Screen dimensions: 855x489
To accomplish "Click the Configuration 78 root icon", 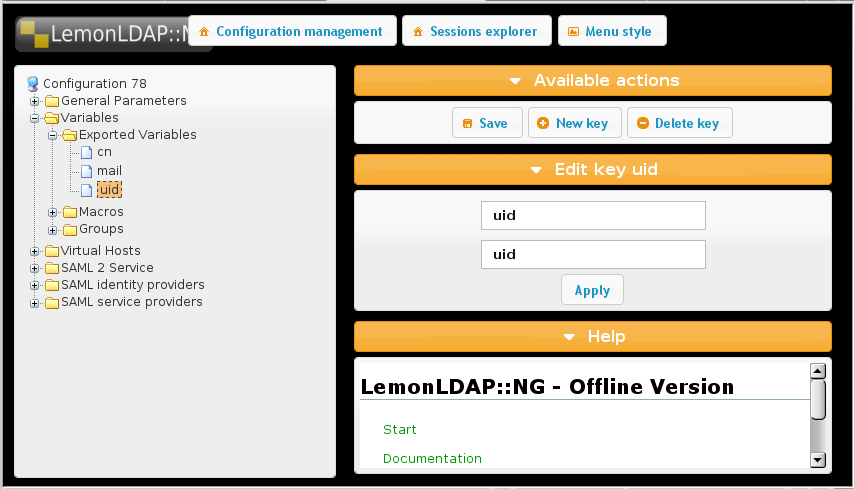I will [x=33, y=83].
